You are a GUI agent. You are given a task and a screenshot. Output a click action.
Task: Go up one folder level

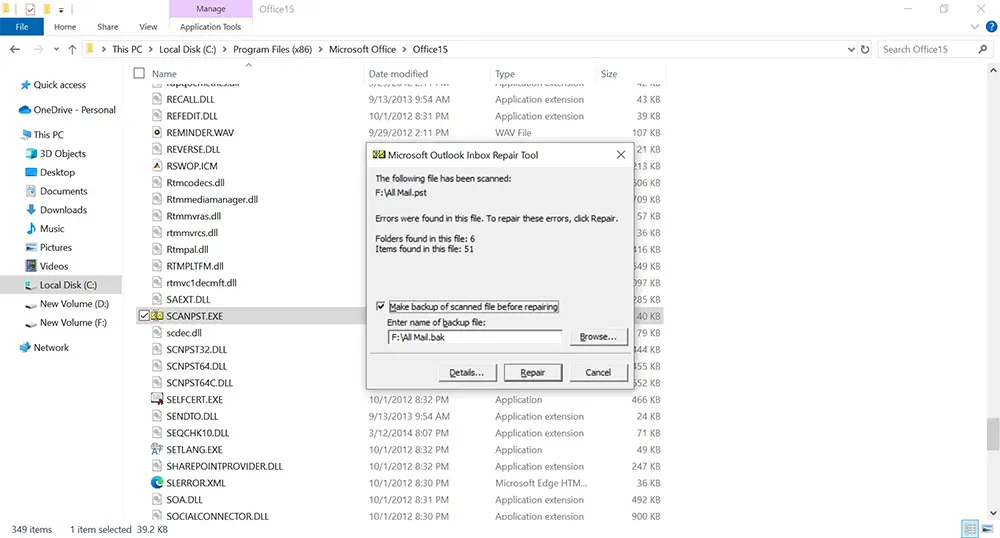tap(72, 49)
